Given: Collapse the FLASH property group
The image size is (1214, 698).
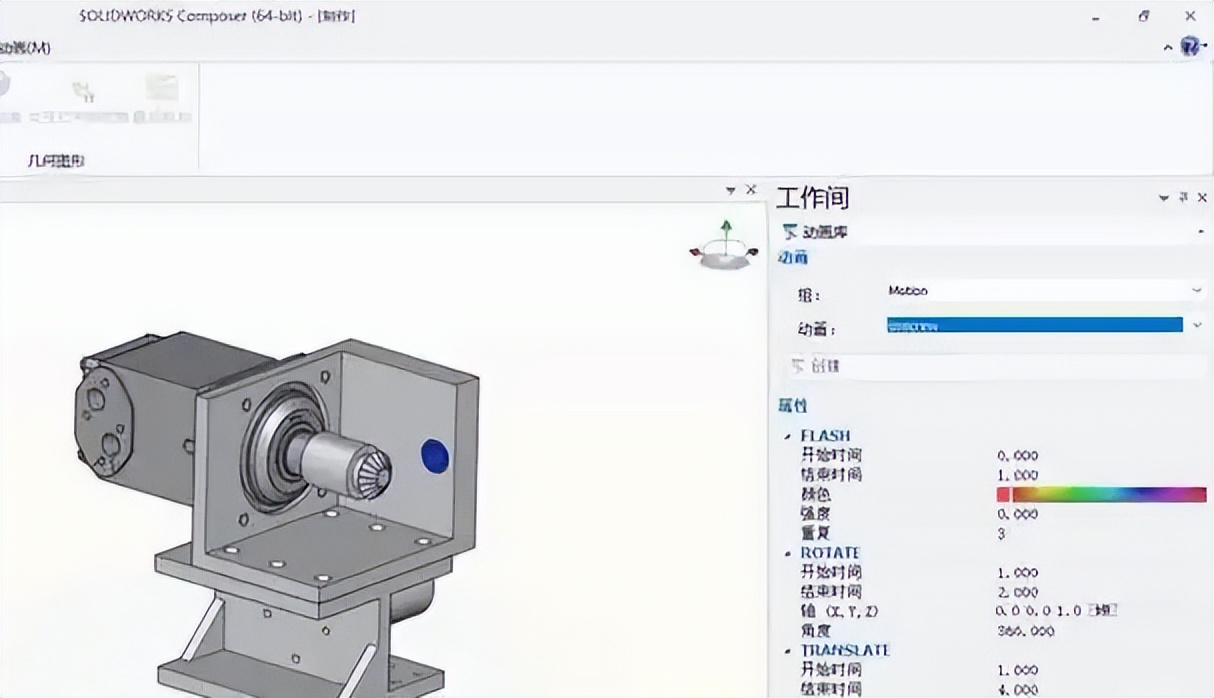Looking at the screenshot, I should pyautogui.click(x=788, y=437).
